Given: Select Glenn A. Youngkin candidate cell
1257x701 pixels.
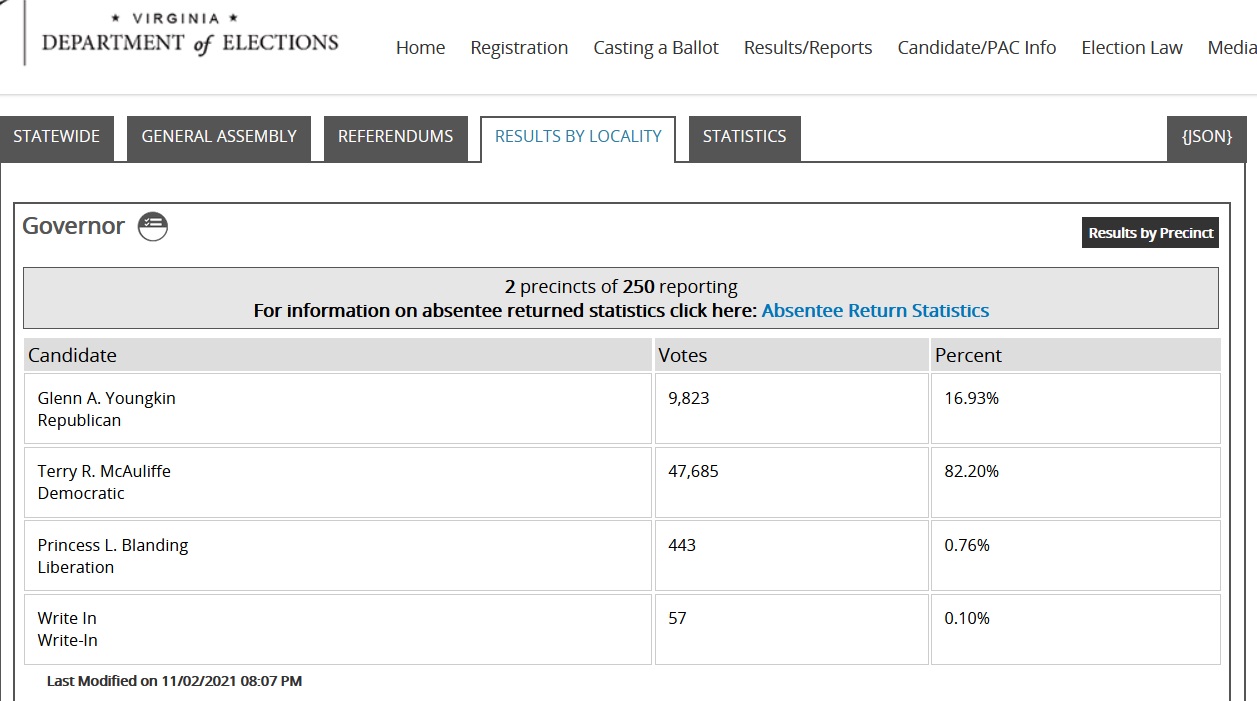Looking at the screenshot, I should 338,409.
